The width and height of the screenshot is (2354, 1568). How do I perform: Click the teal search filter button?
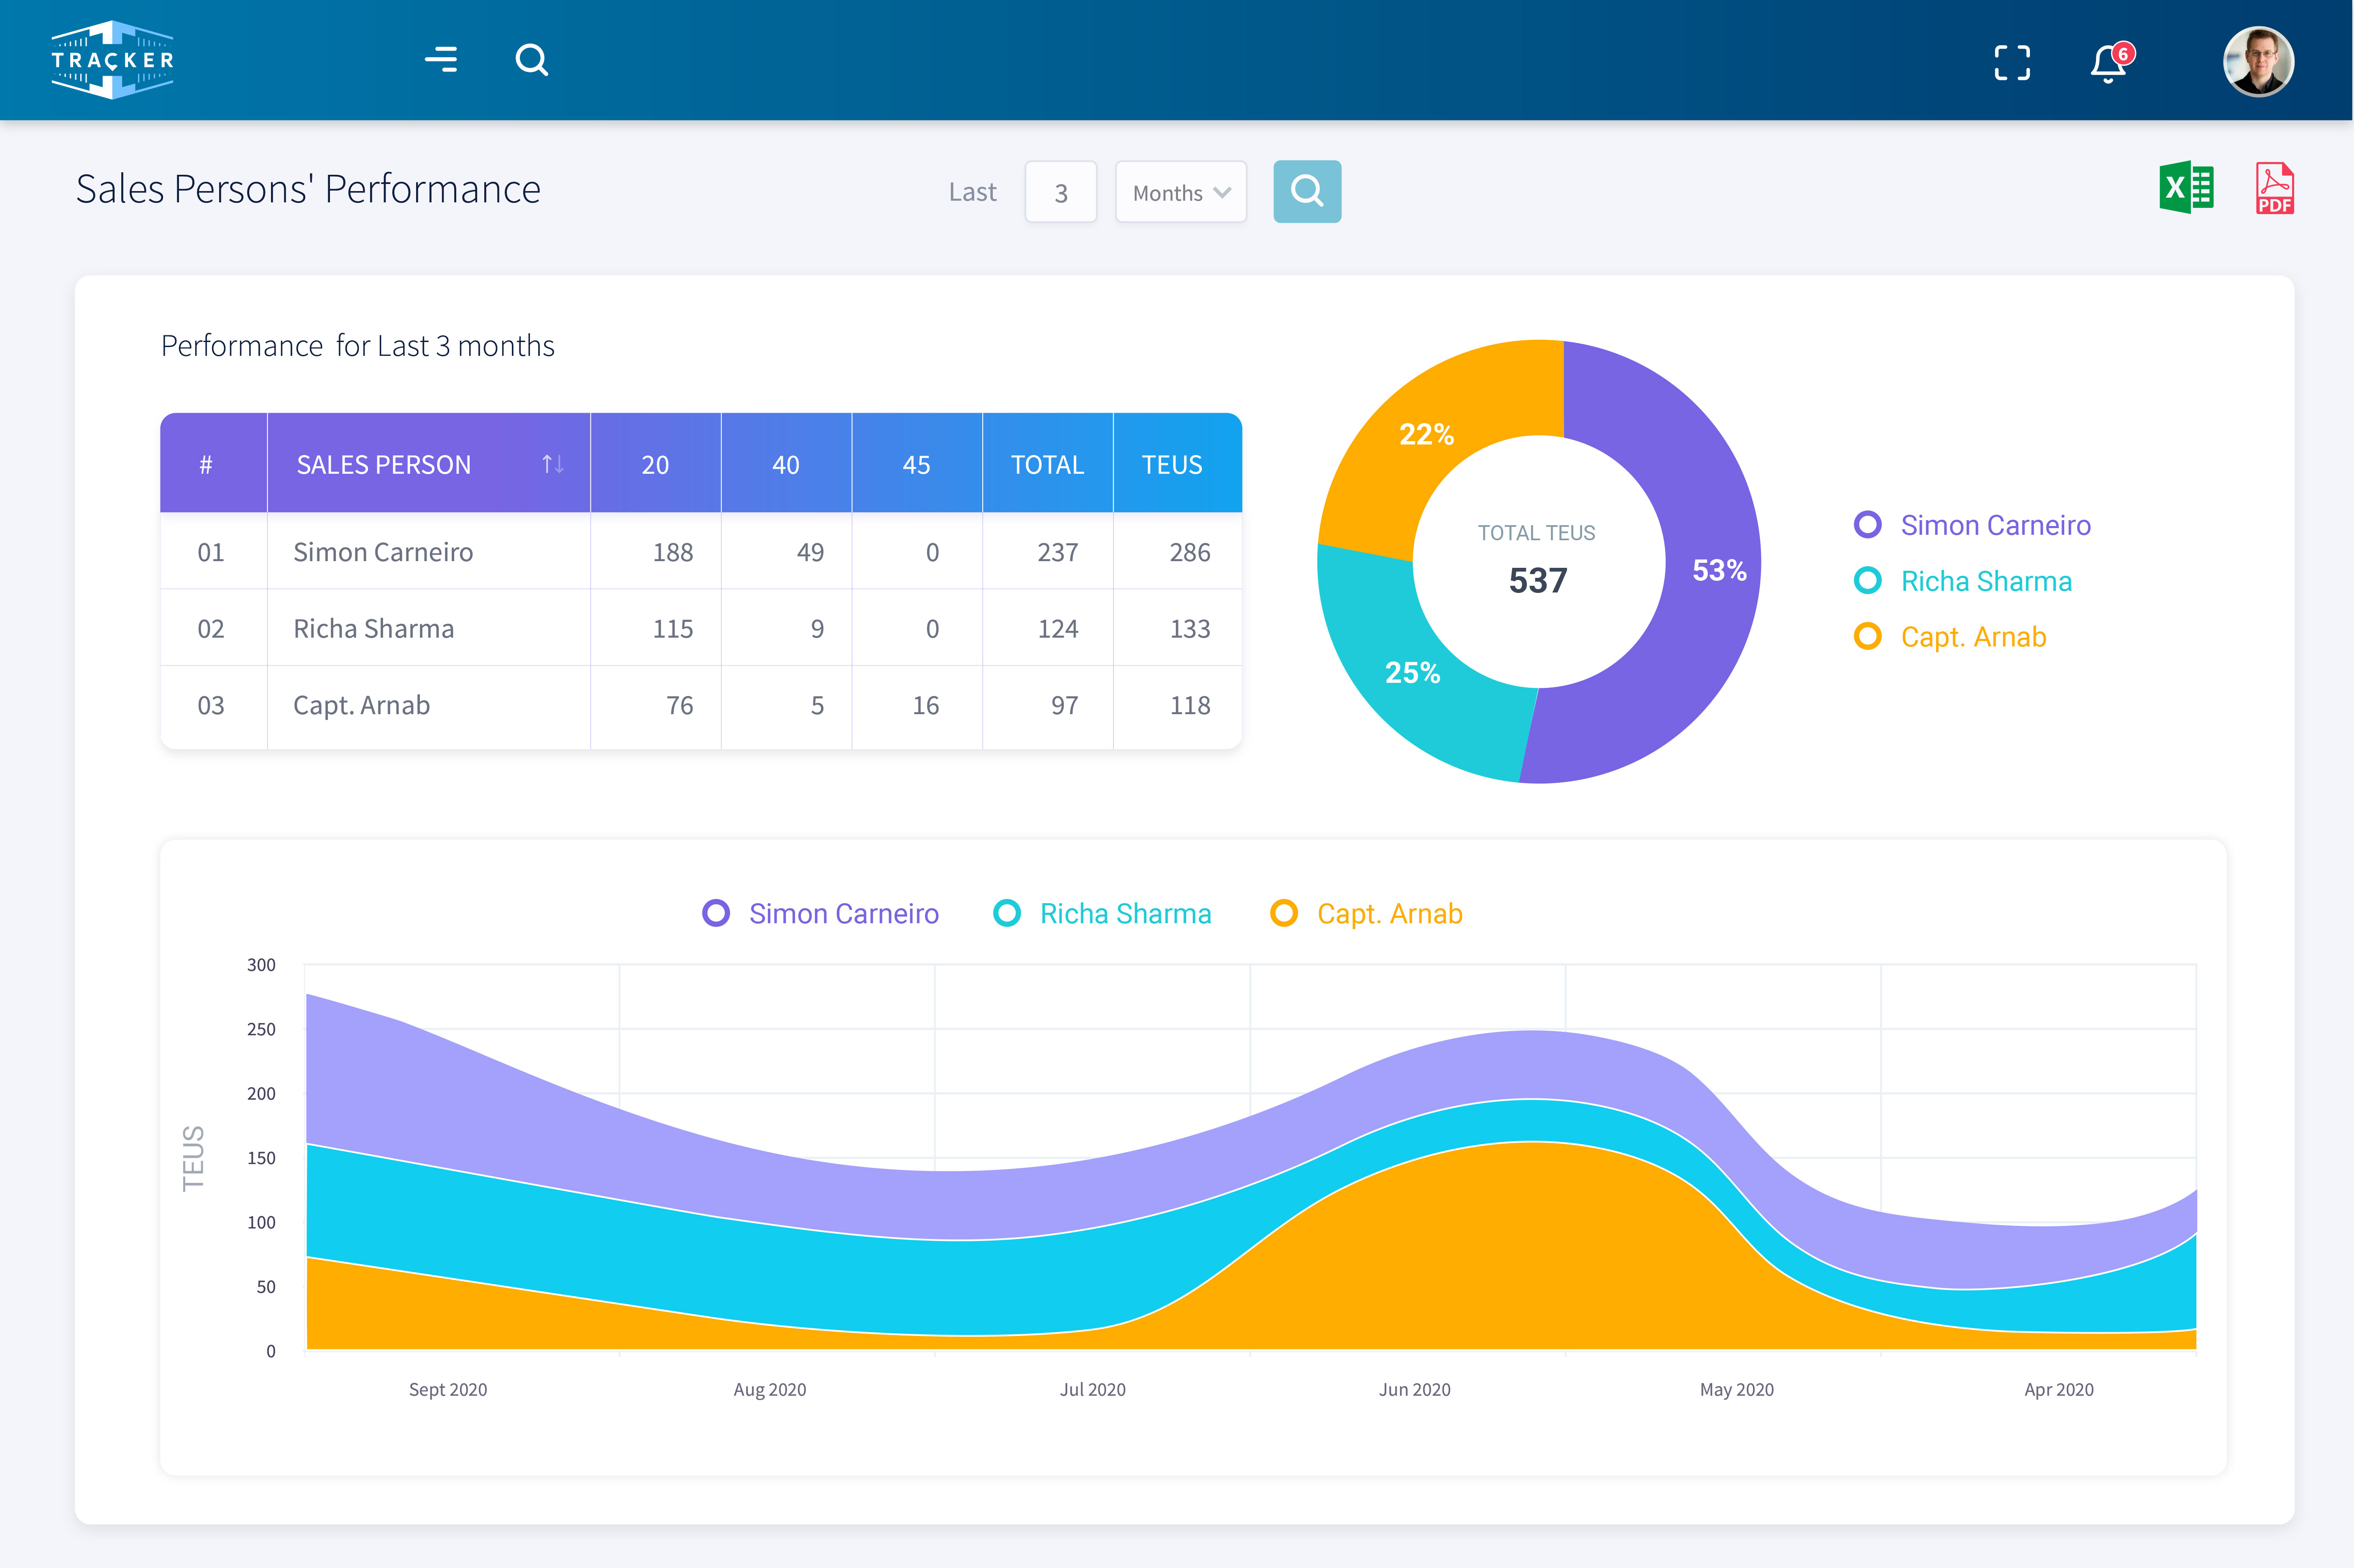point(1307,191)
